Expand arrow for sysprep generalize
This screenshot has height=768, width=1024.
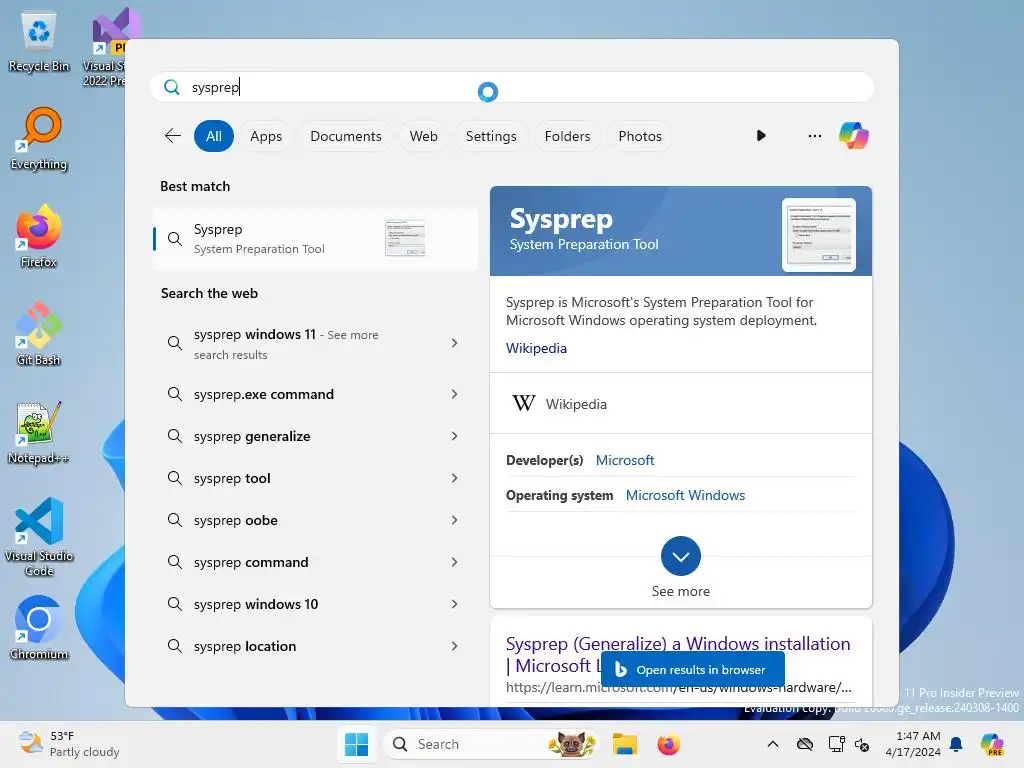tap(455, 436)
